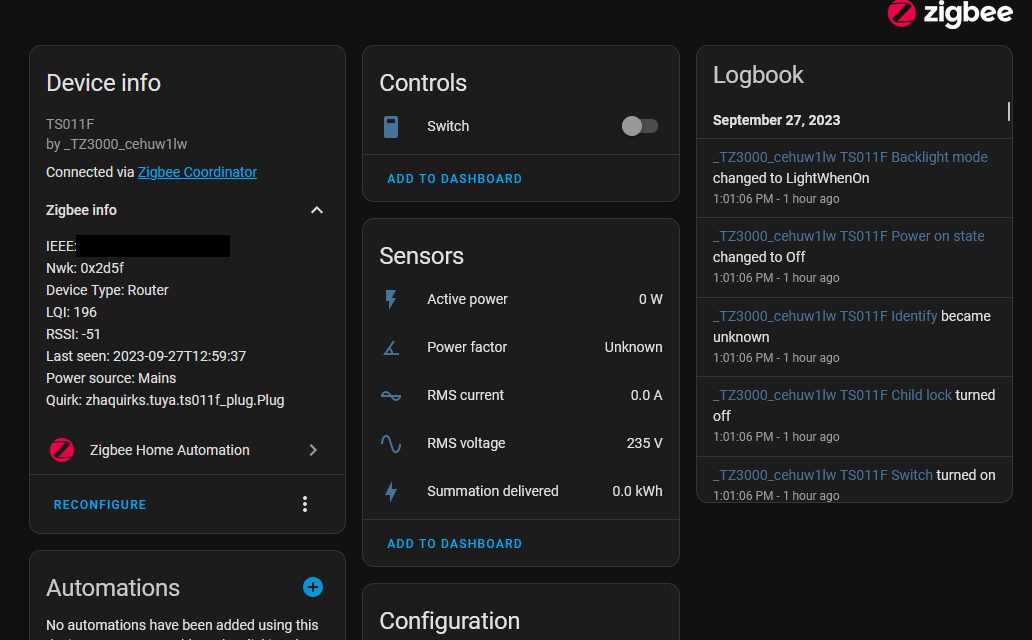Turn on the Switch toggle
The width and height of the screenshot is (1032, 640).
[x=639, y=125]
